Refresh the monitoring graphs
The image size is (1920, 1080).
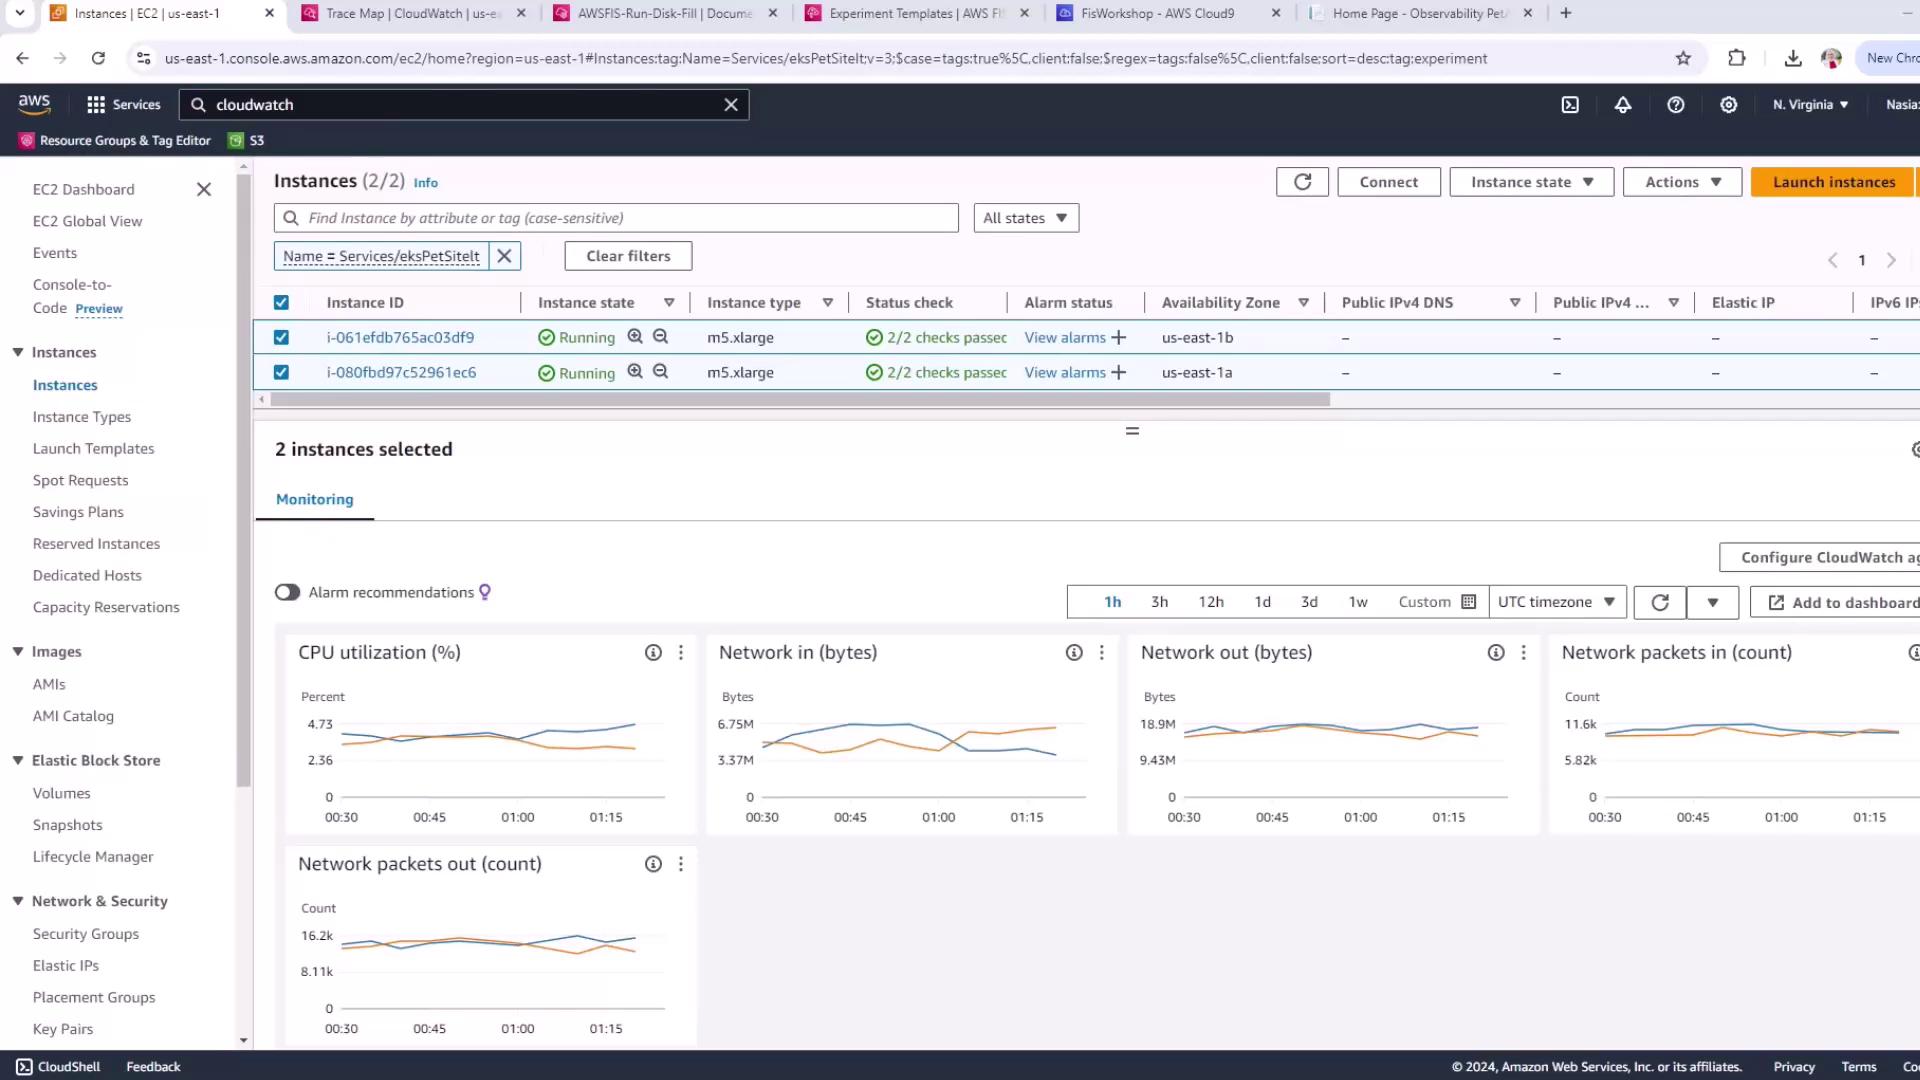pyautogui.click(x=1660, y=602)
